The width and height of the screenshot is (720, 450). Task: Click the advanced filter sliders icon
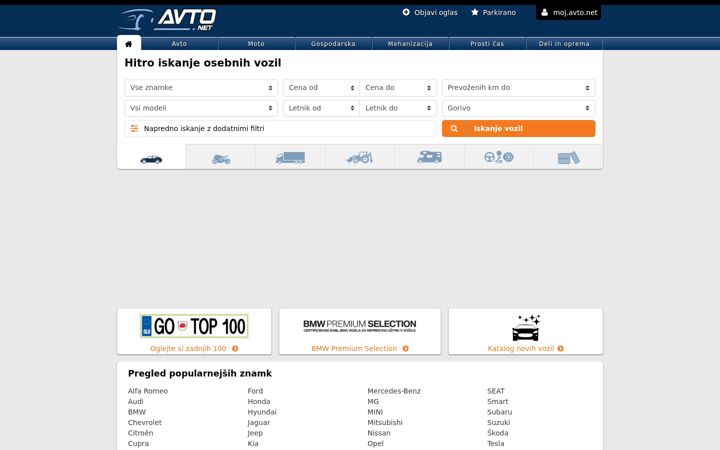tap(134, 129)
